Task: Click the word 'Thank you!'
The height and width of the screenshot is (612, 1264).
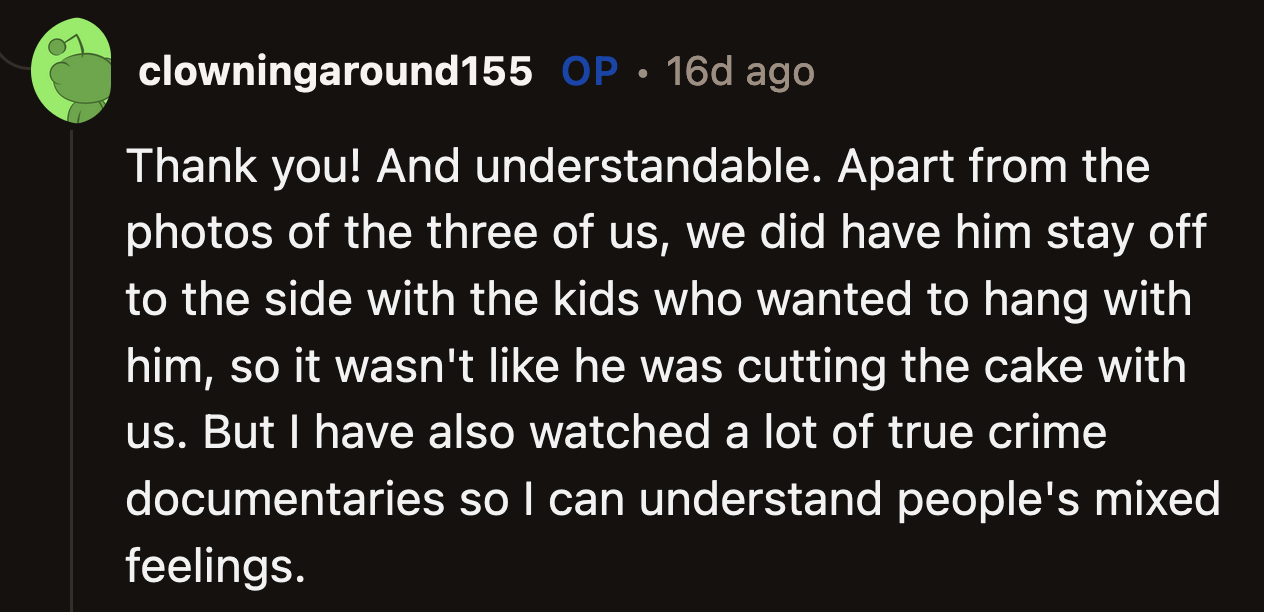Action: [x=240, y=167]
